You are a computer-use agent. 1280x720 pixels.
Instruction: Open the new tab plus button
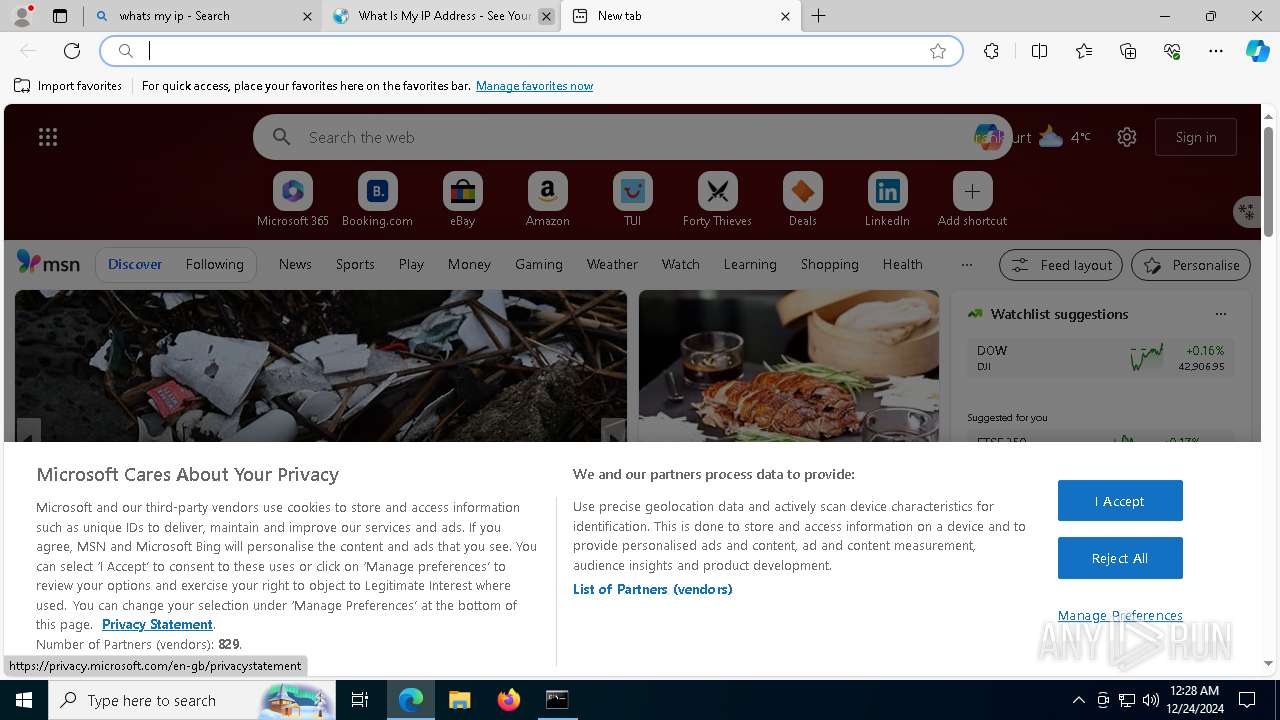click(x=818, y=16)
